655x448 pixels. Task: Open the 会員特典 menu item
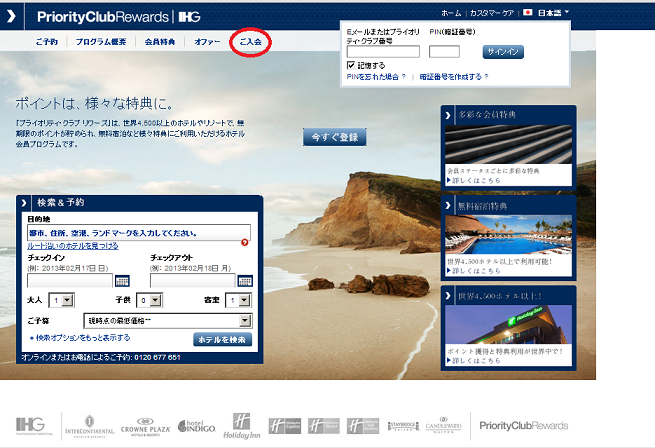tap(160, 42)
